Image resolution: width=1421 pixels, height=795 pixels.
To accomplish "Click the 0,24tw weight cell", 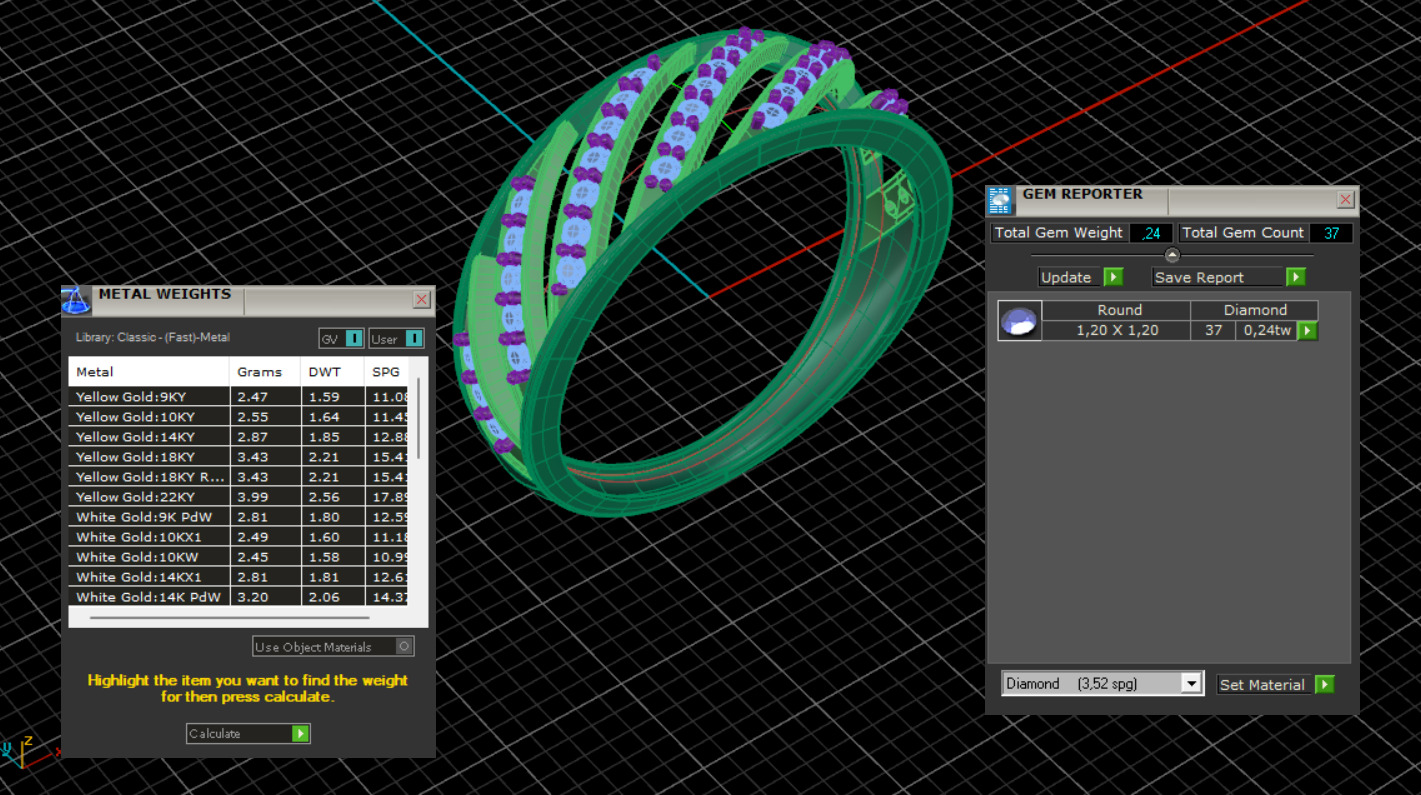I will [x=1267, y=331].
